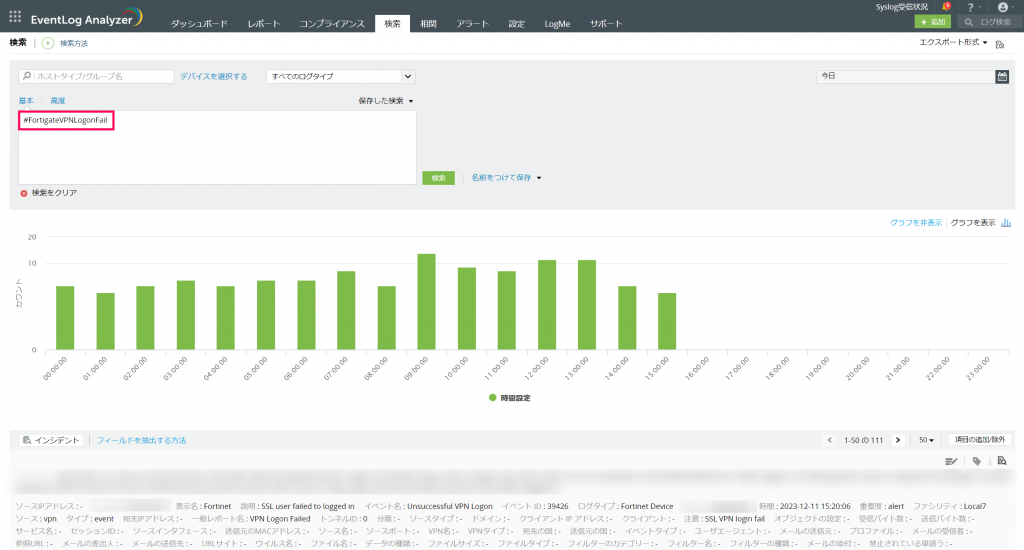1024x550 pixels.
Task: Switch to the コンプライアンス tab
Action: click(331, 23)
